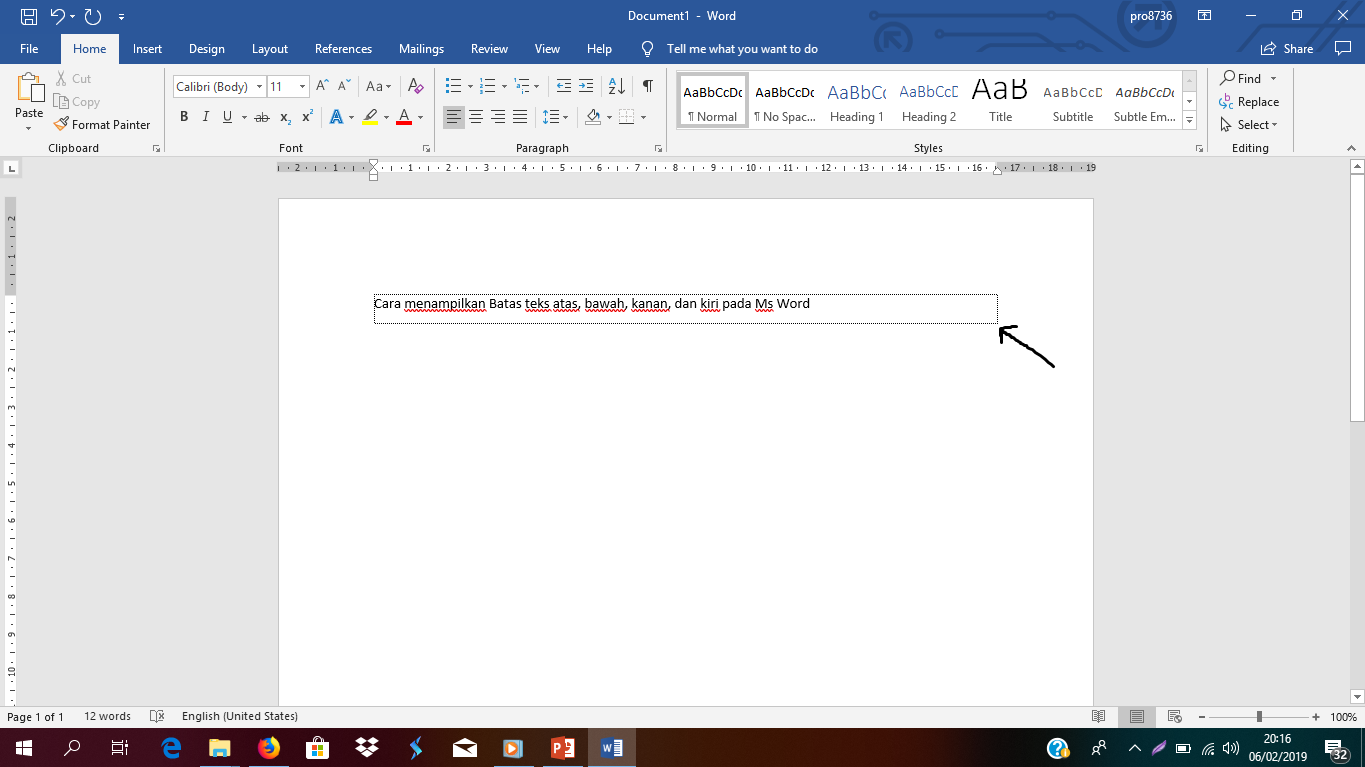Click the Borders icon

[627, 117]
